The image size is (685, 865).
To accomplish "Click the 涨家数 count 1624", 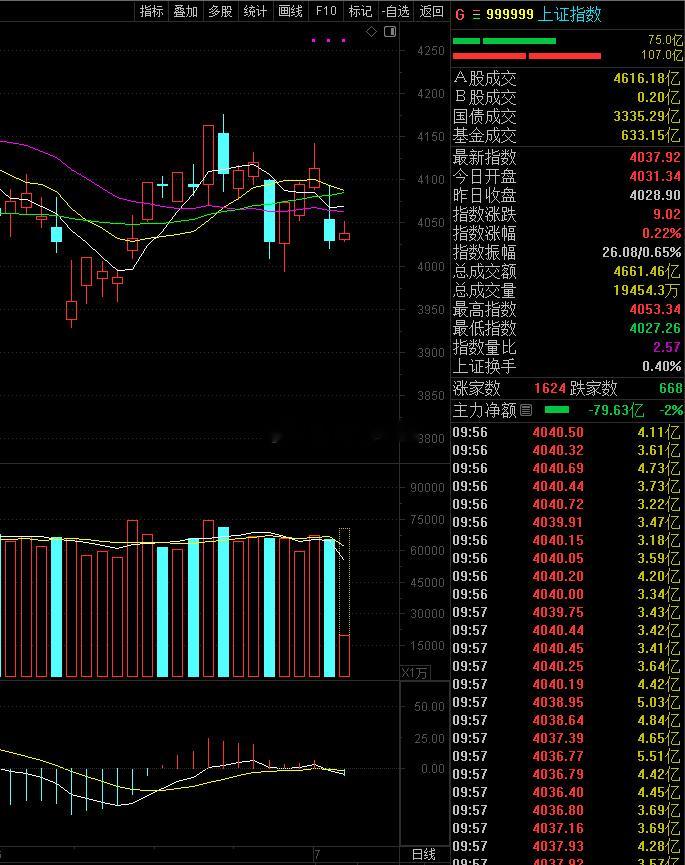I will pyautogui.click(x=550, y=388).
